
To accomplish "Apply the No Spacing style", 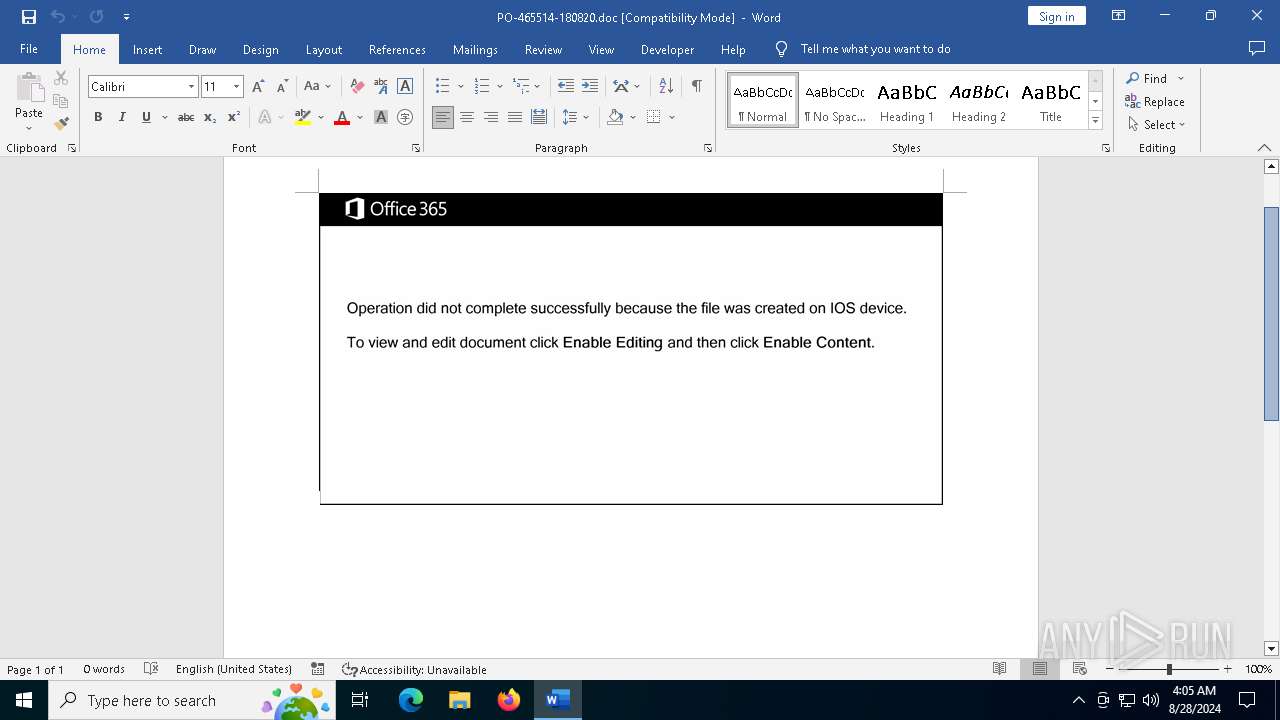I will [835, 101].
